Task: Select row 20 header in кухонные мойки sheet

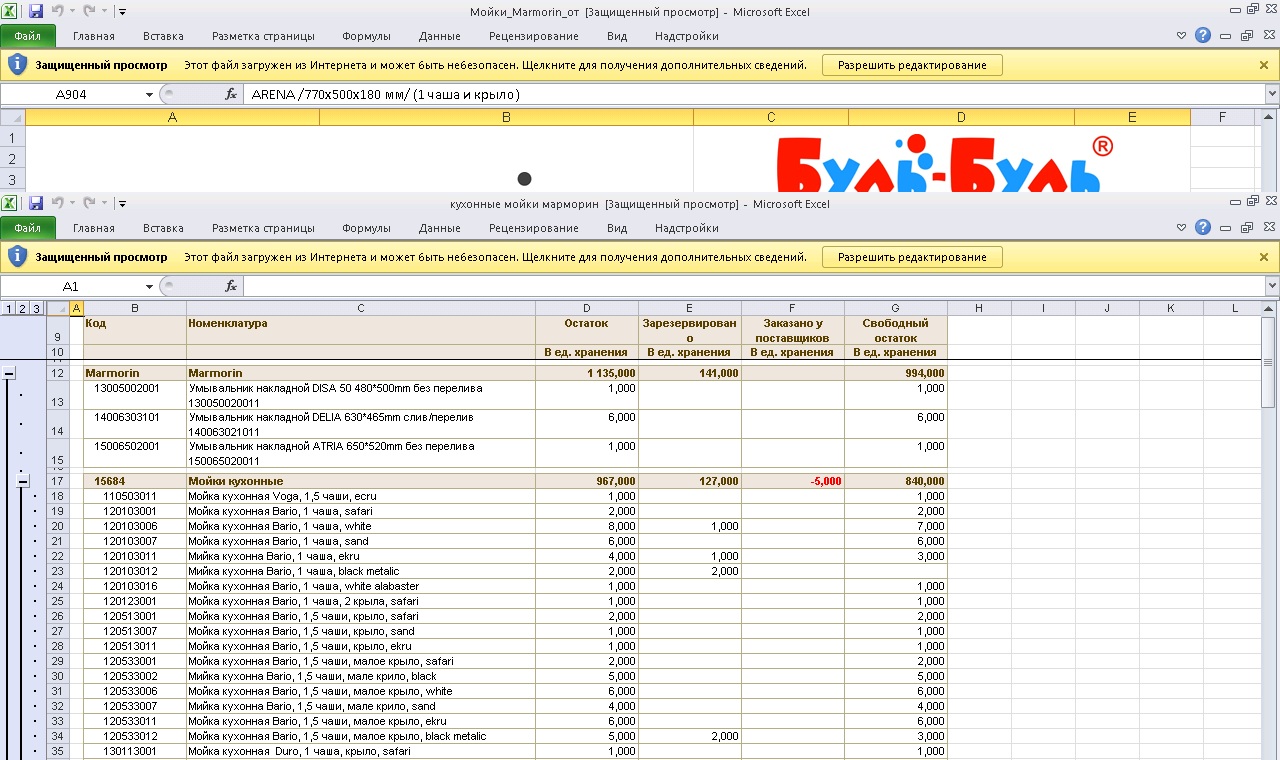Action: pos(57,526)
